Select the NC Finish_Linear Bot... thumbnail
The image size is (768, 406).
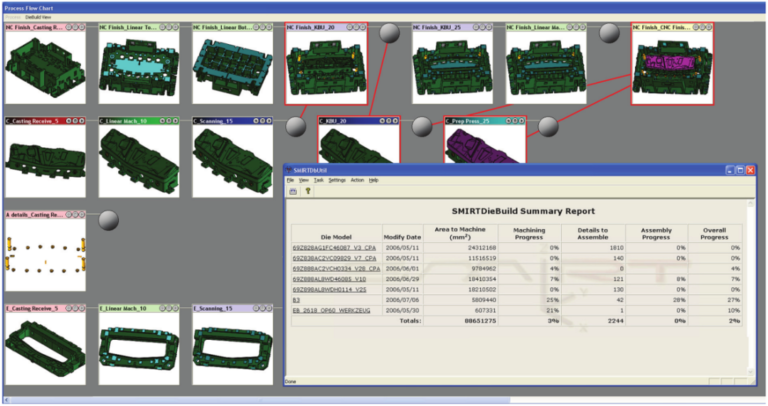(x=233, y=68)
